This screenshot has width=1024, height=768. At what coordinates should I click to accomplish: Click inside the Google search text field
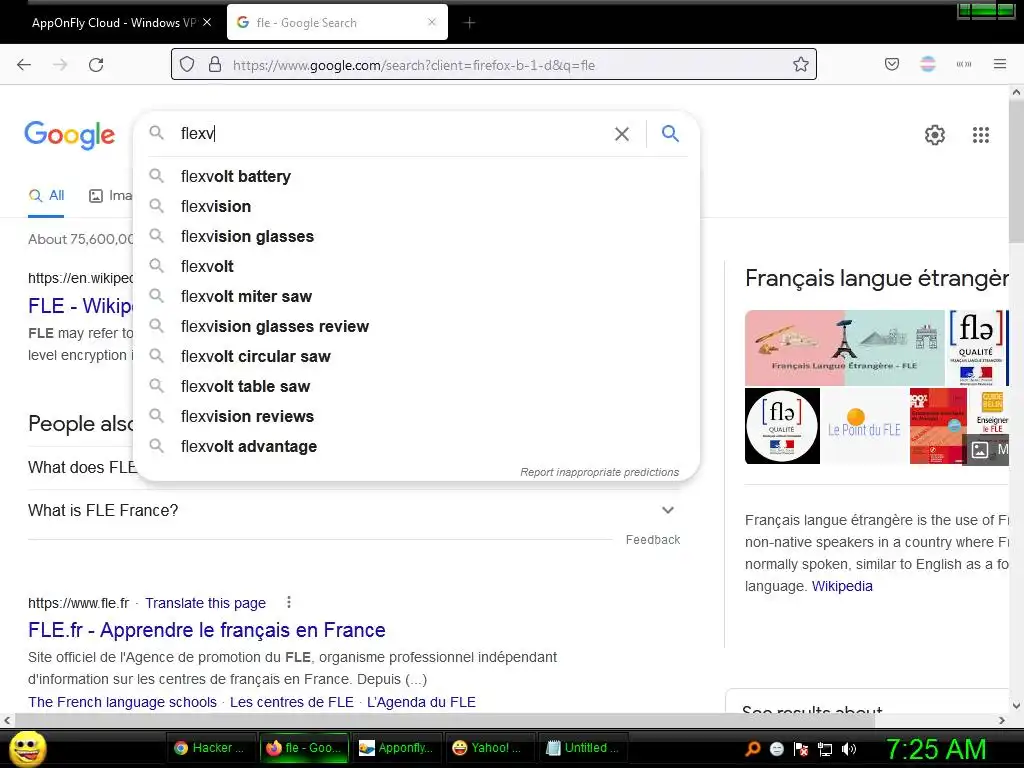[x=392, y=134]
